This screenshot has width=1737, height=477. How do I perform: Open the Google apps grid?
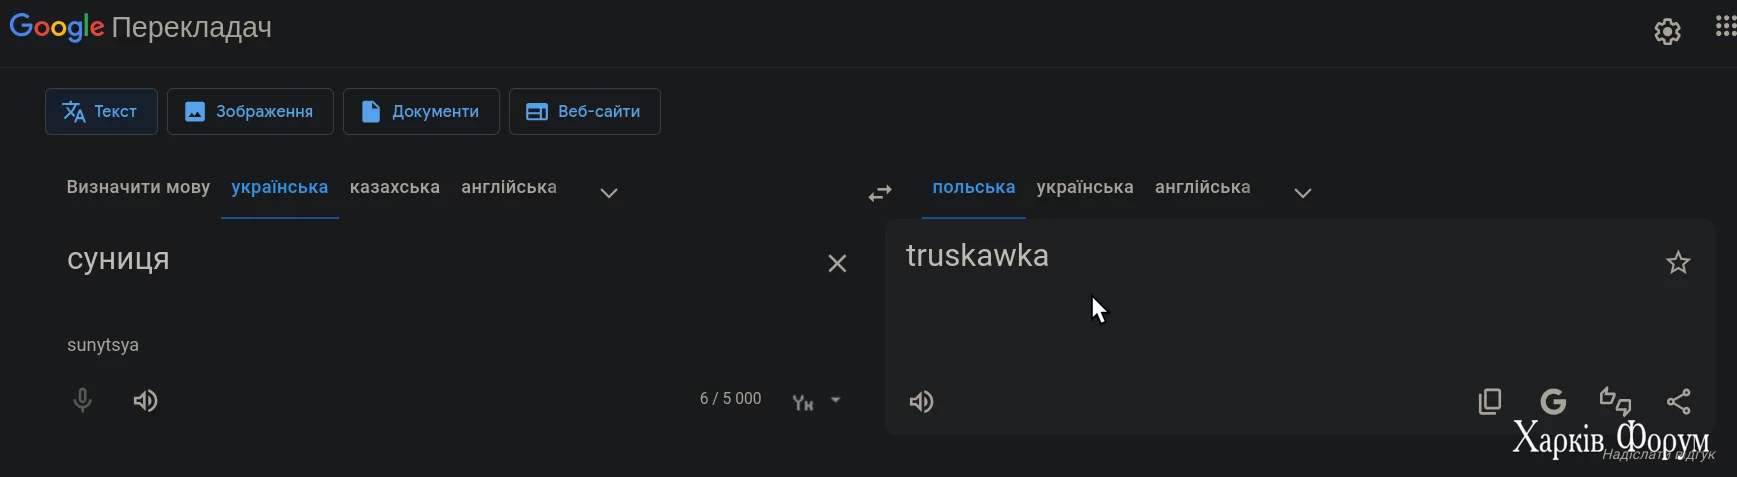point(1725,27)
